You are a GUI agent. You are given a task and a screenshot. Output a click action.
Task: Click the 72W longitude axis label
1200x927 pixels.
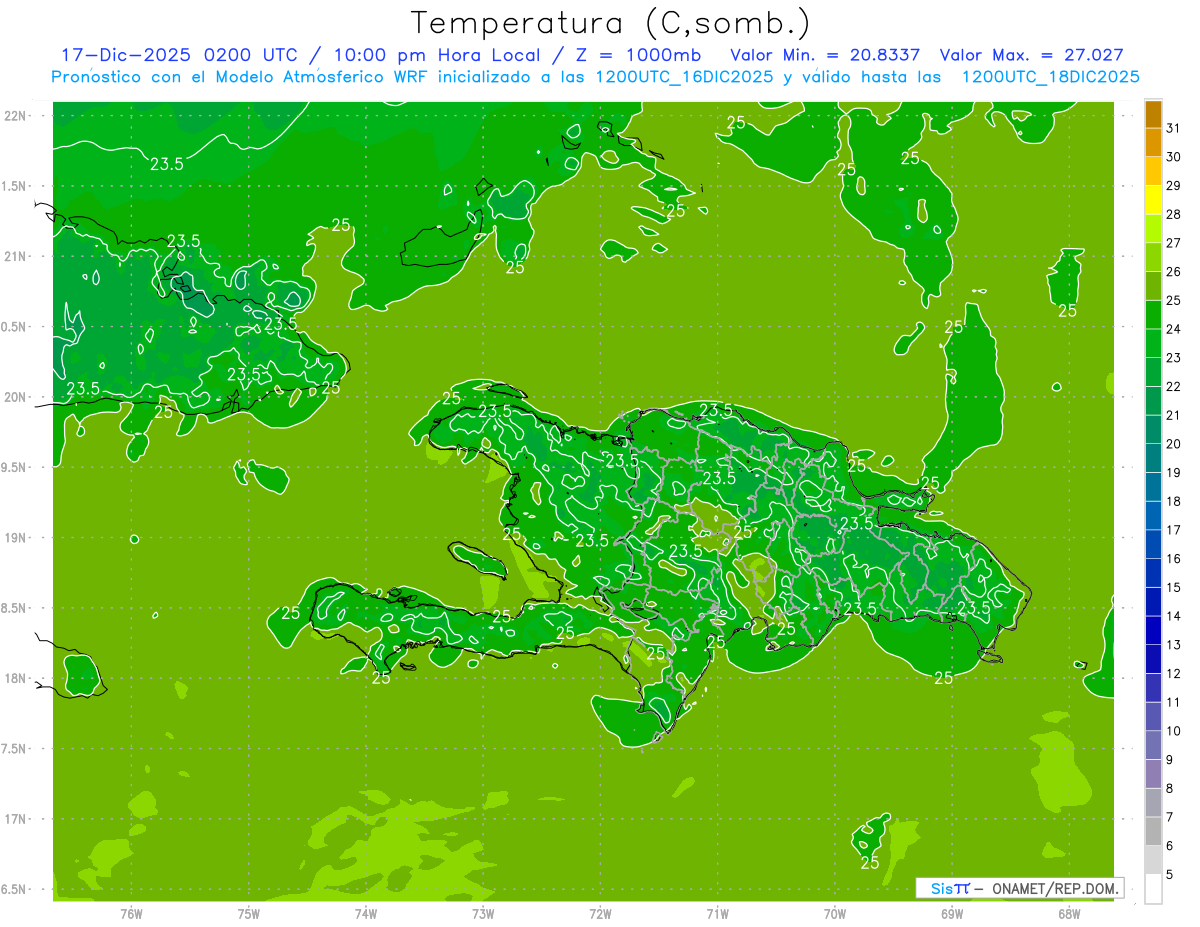tap(600, 913)
